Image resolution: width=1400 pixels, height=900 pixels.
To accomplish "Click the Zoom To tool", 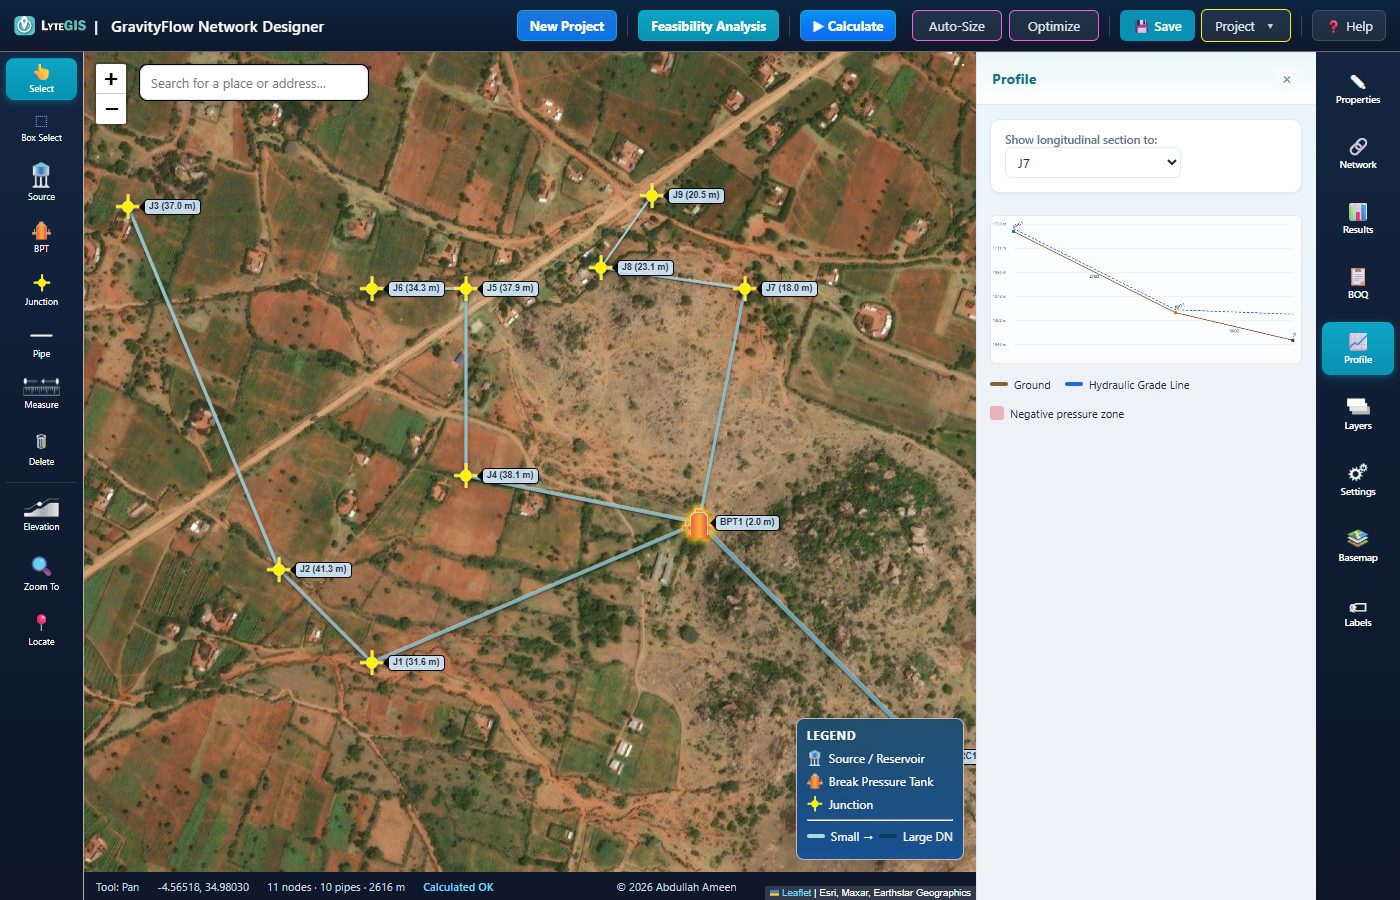I will pyautogui.click(x=41, y=574).
